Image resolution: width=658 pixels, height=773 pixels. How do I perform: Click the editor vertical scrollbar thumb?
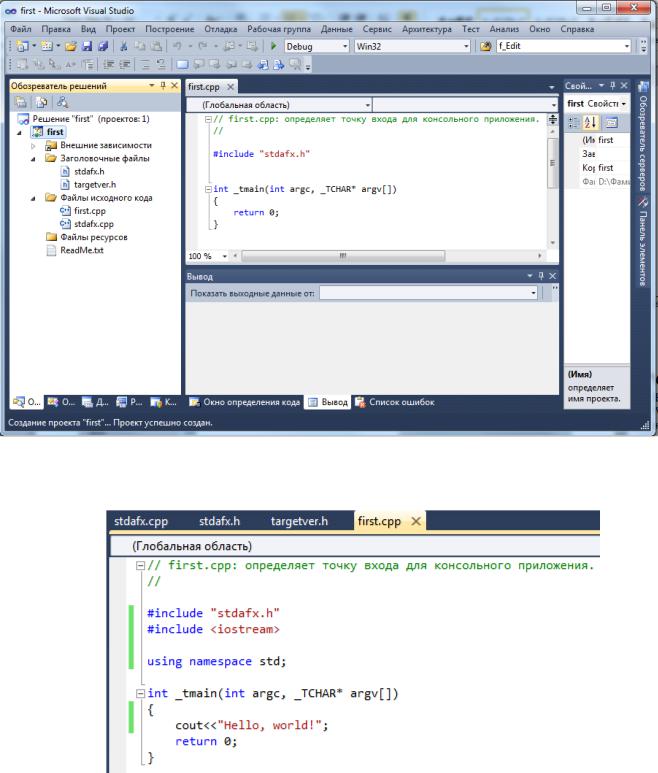click(x=553, y=163)
